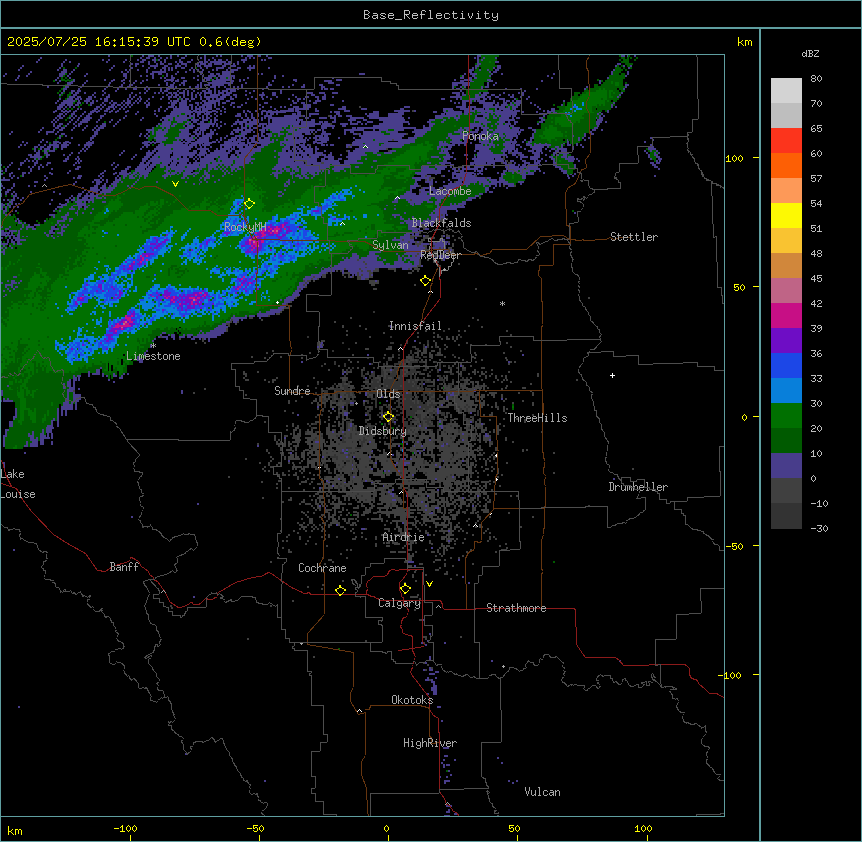862x842 pixels.
Task: Click the Stettler city label
Action: (633, 237)
